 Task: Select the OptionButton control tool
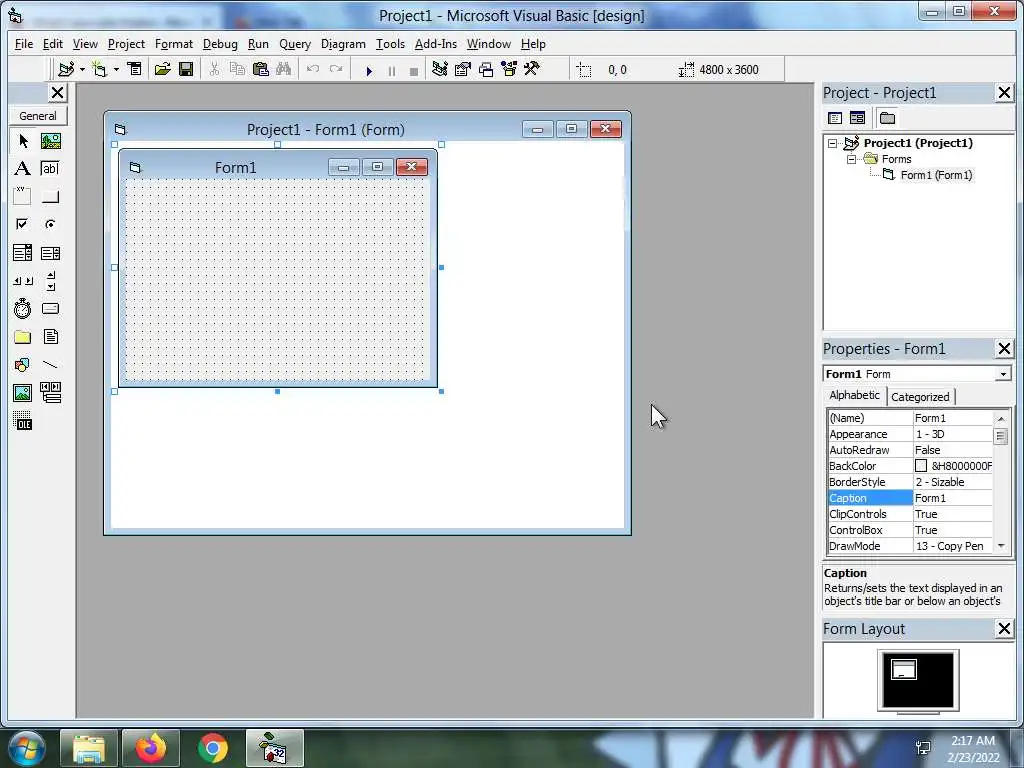point(50,224)
